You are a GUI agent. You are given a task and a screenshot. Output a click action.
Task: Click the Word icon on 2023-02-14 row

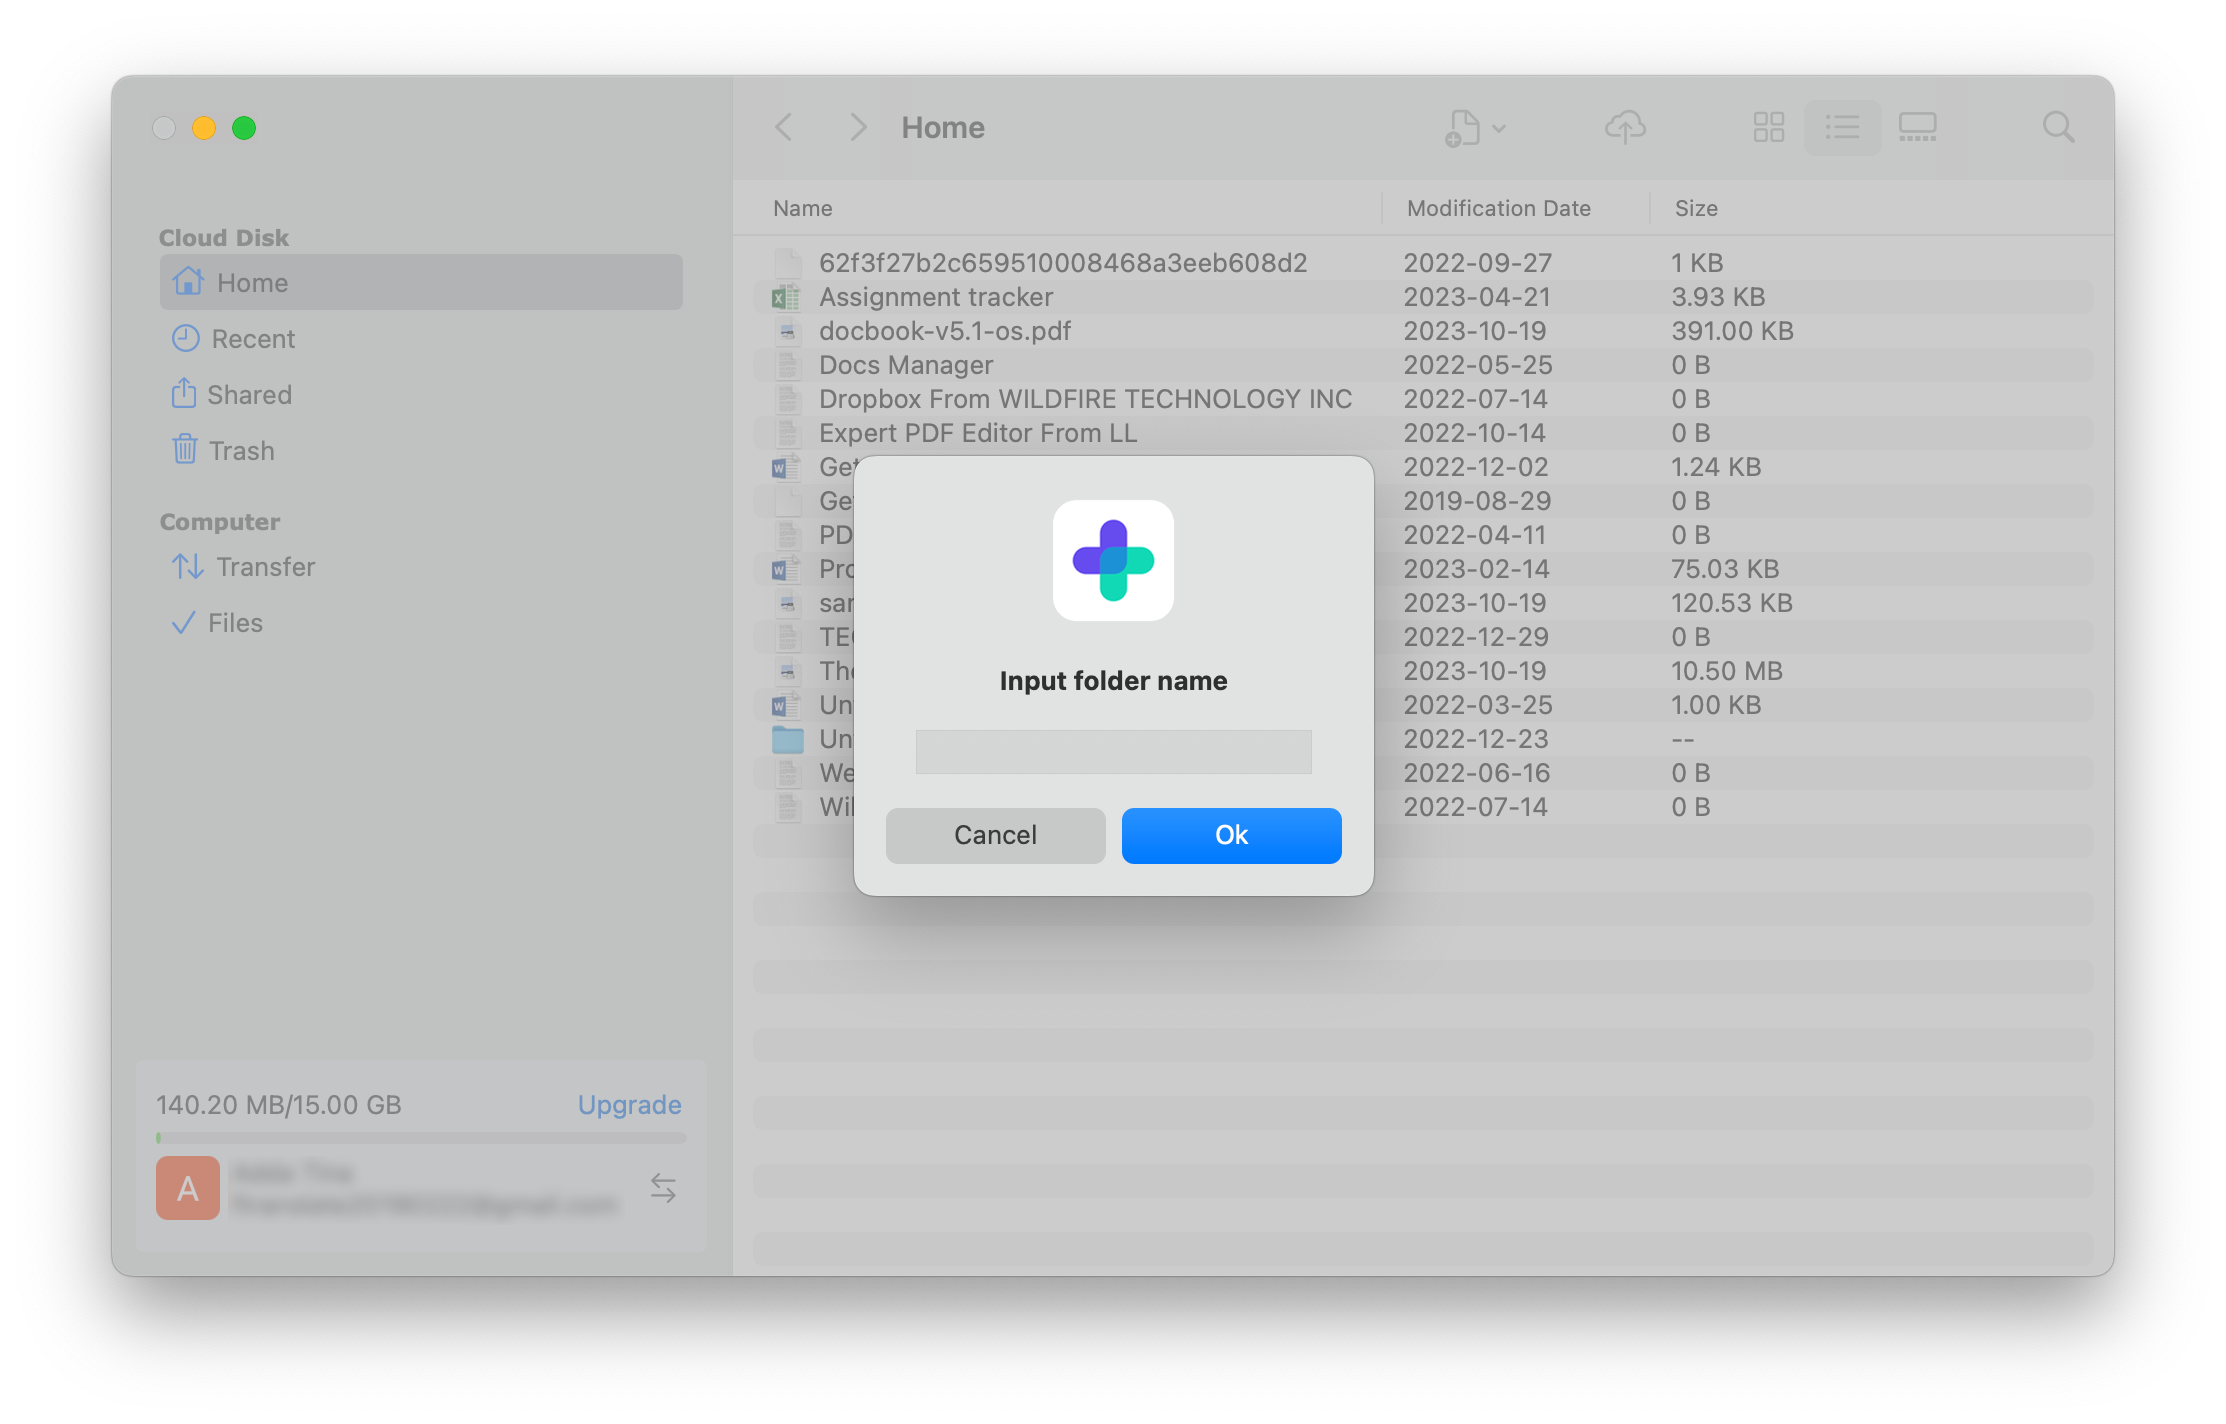[x=787, y=569]
